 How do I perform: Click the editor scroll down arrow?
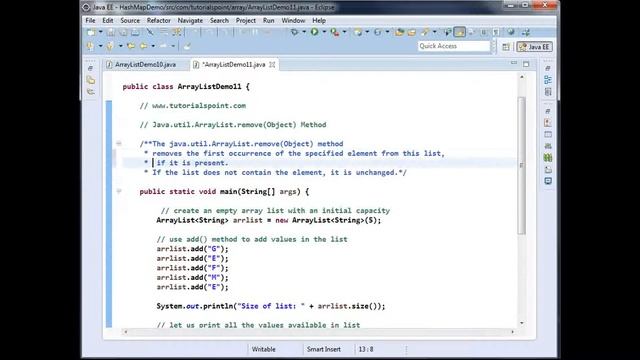tap(522, 323)
